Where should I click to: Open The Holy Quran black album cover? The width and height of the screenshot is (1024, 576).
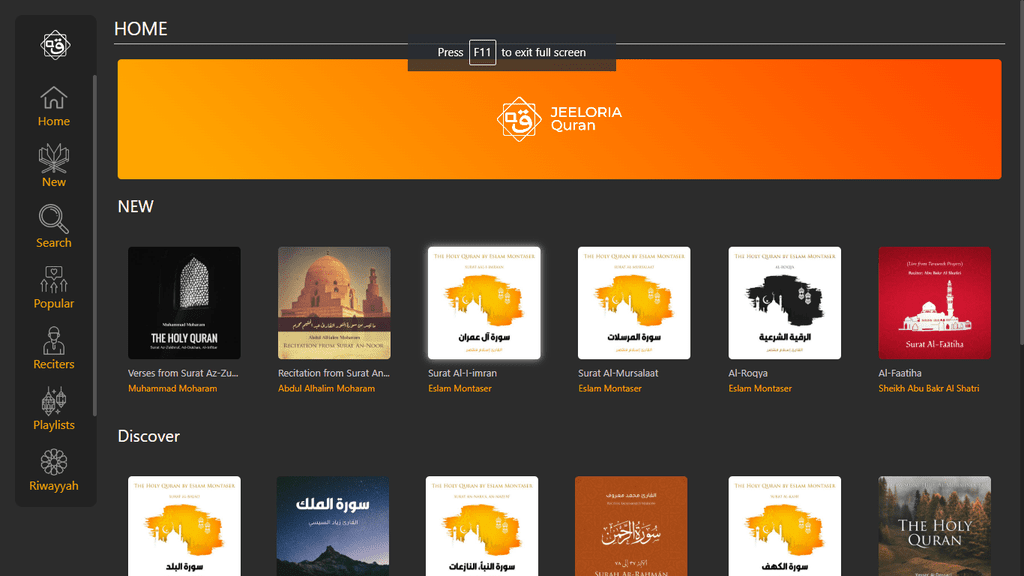(184, 303)
